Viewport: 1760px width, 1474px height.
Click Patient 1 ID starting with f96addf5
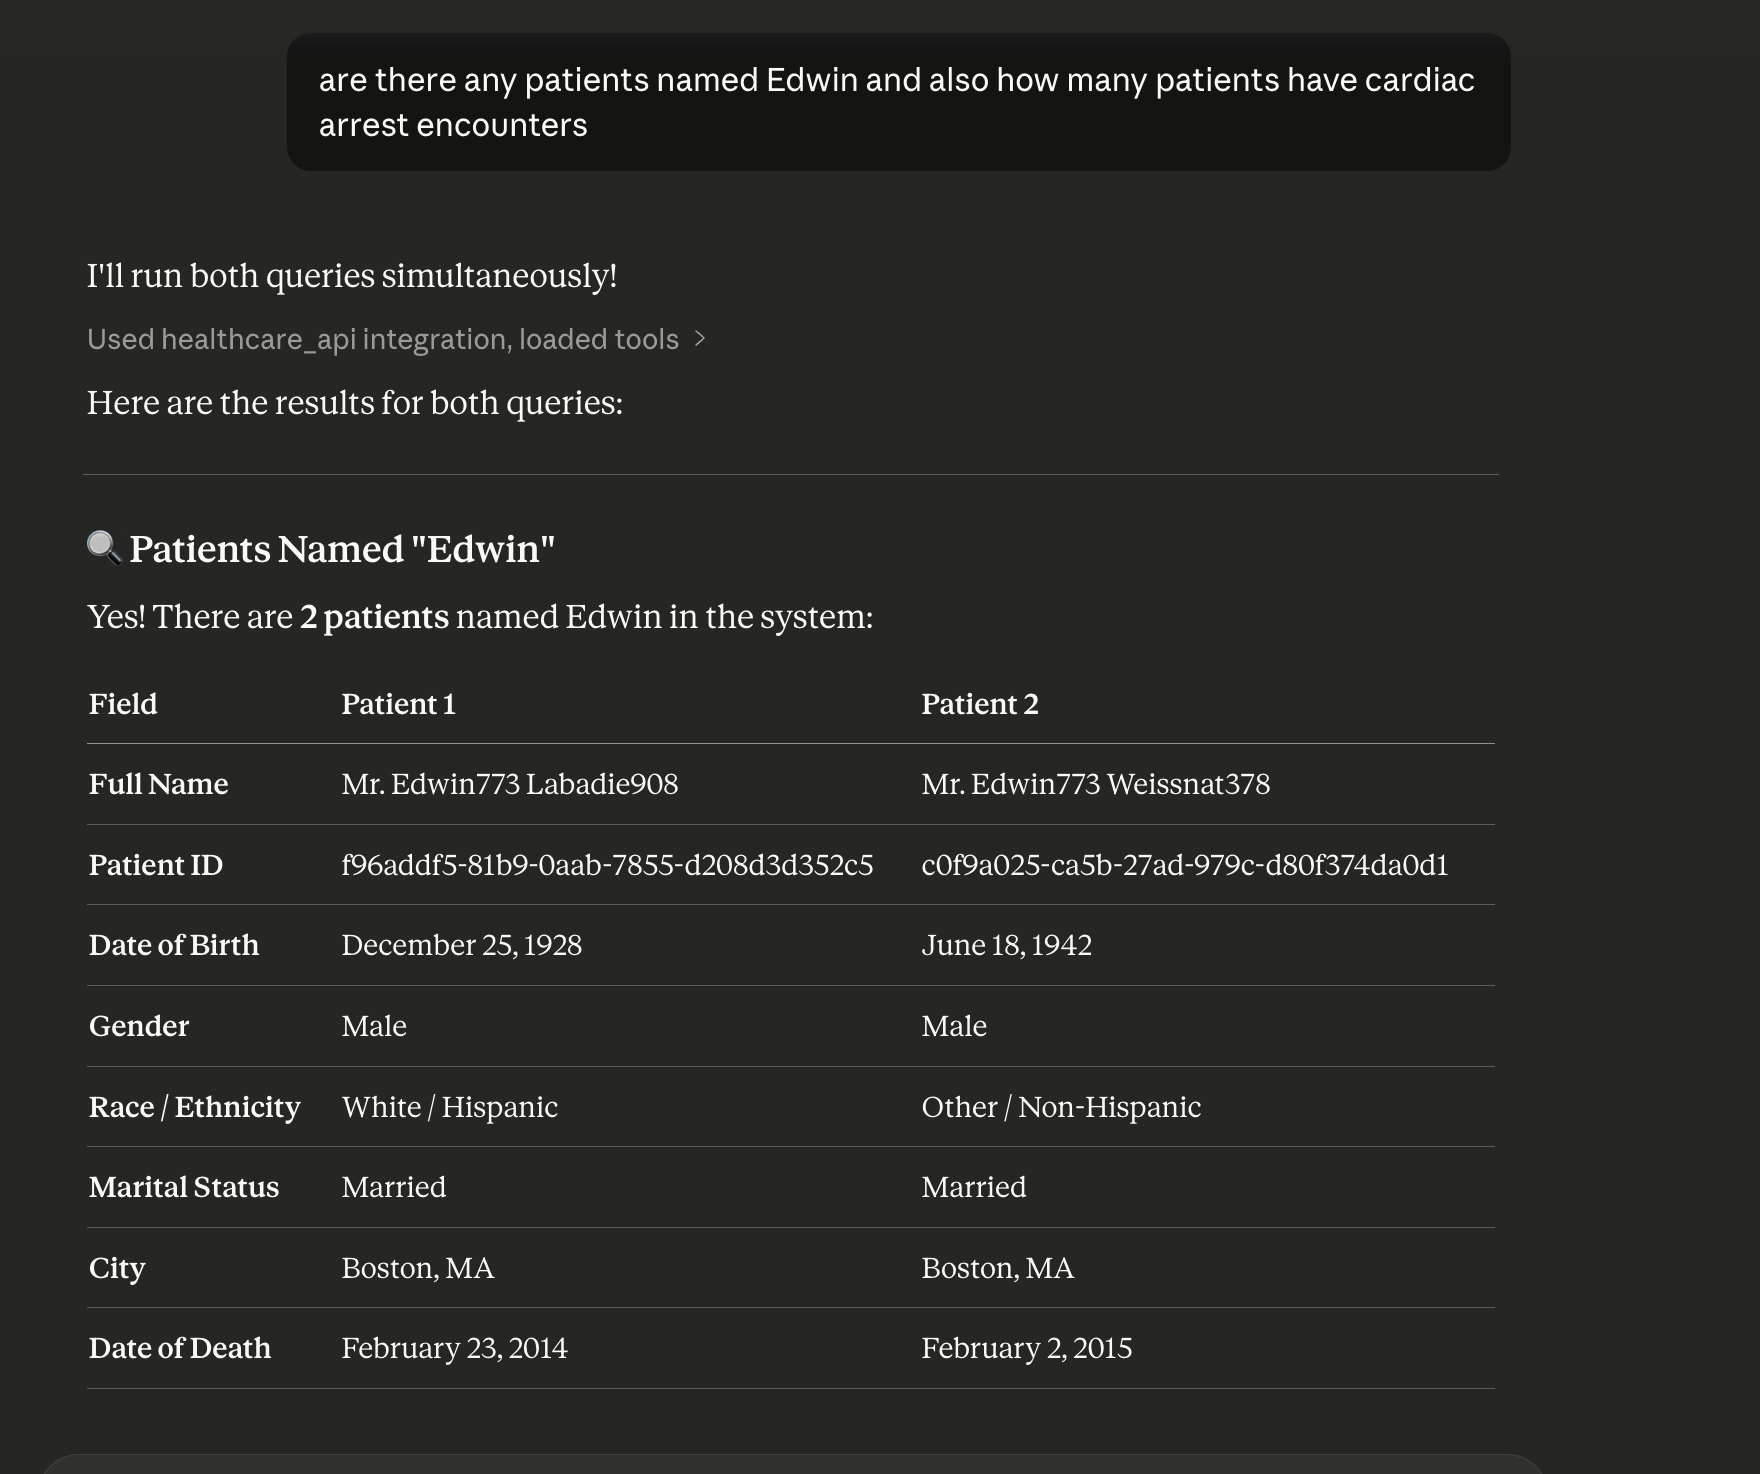point(607,865)
